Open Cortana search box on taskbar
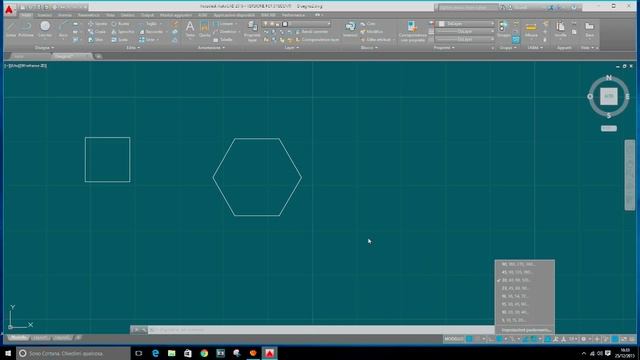Viewport: 640px width, 360px height. pos(73,353)
